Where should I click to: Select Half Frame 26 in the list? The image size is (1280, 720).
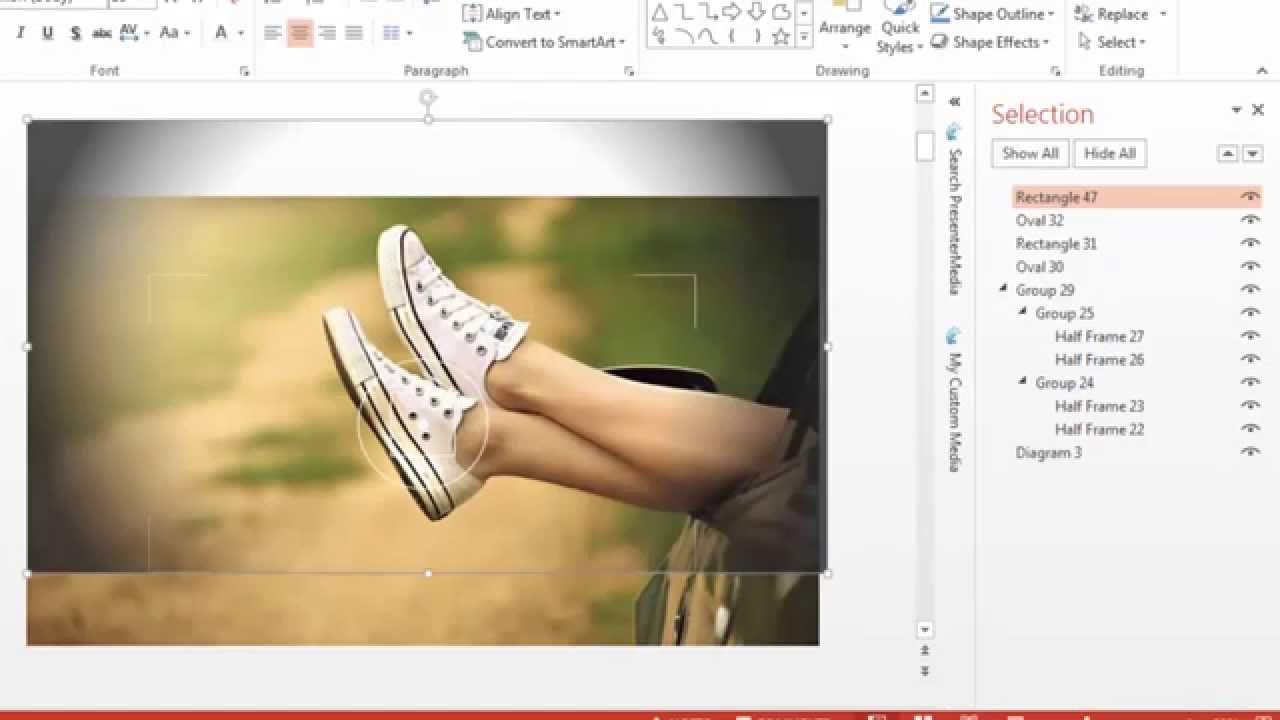[x=1099, y=359]
